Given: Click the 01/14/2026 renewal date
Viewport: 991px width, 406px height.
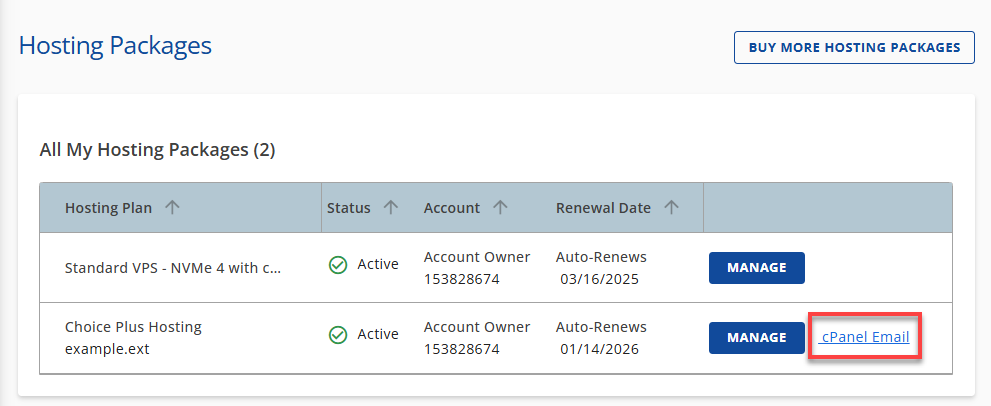Looking at the screenshot, I should tap(599, 348).
